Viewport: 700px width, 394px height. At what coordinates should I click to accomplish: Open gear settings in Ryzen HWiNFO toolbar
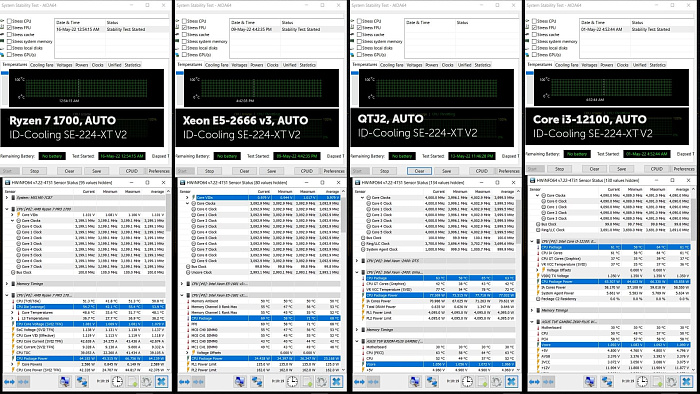pyautogui.click(x=146, y=382)
